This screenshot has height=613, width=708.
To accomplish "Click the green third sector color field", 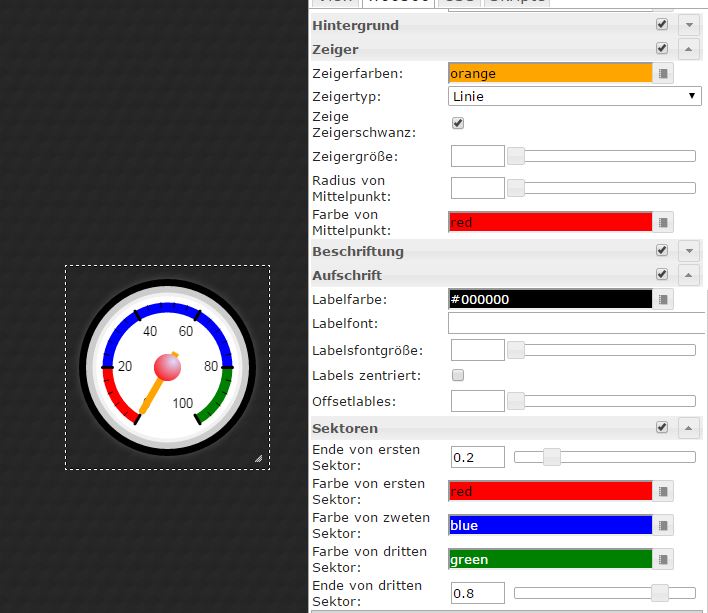I will pos(550,559).
